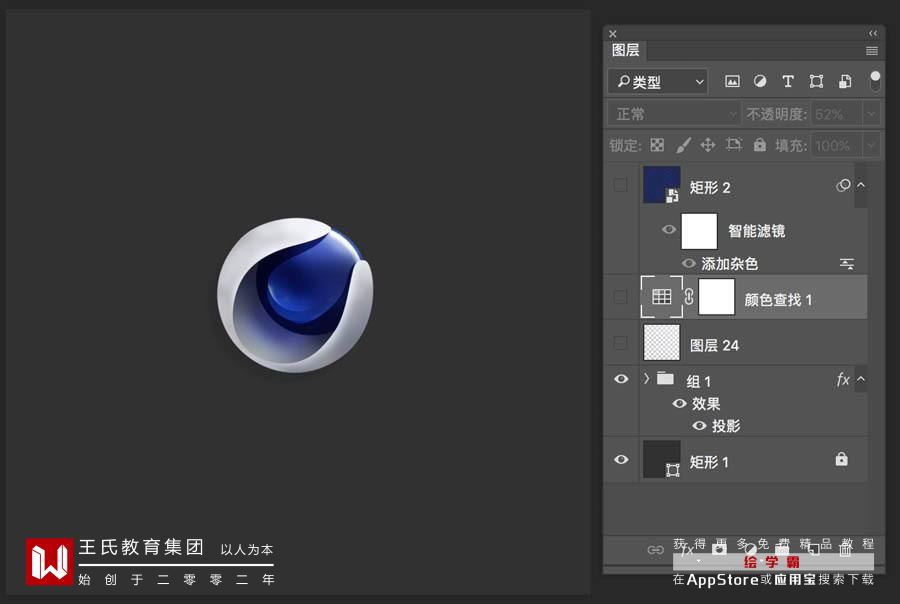Switch to the 图层 panel tab
This screenshot has width=900, height=604.
click(625, 50)
